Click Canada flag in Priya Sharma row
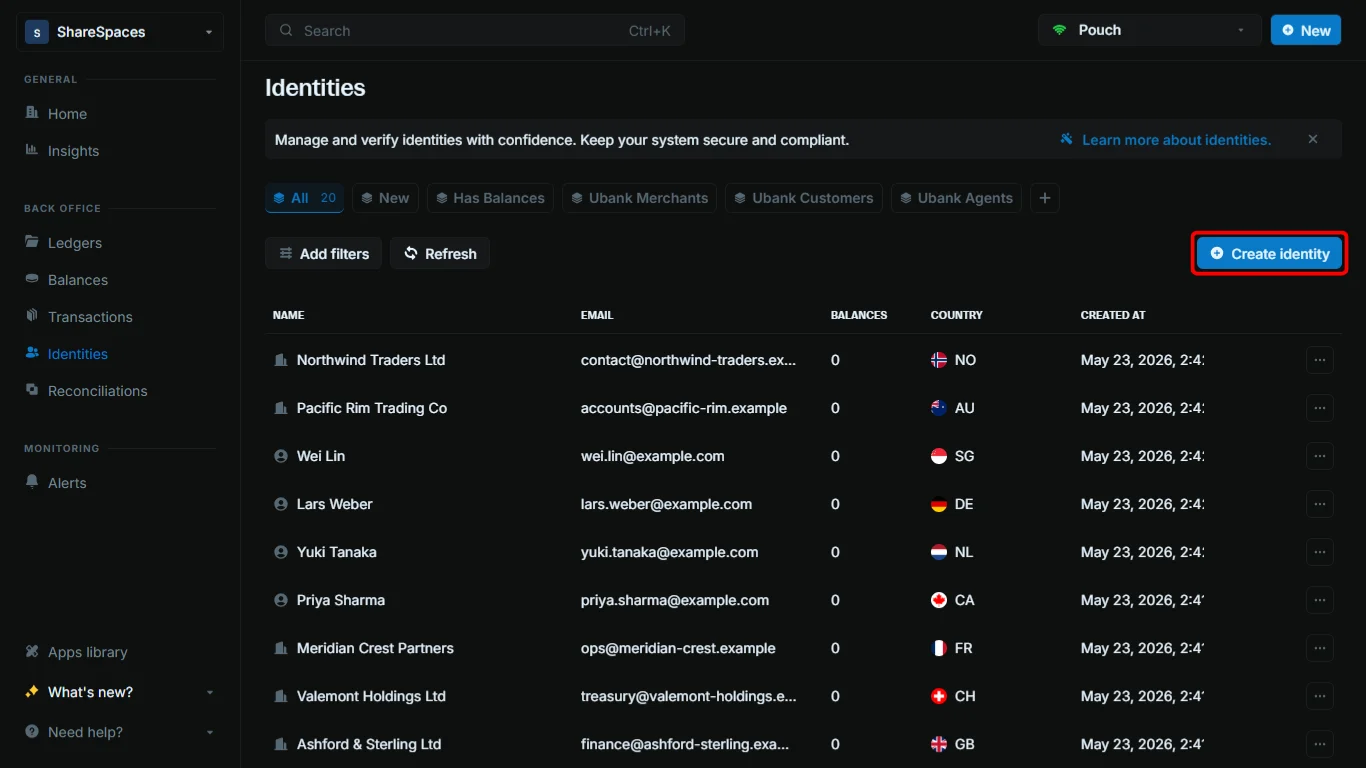Image resolution: width=1366 pixels, height=768 pixels. coord(939,600)
